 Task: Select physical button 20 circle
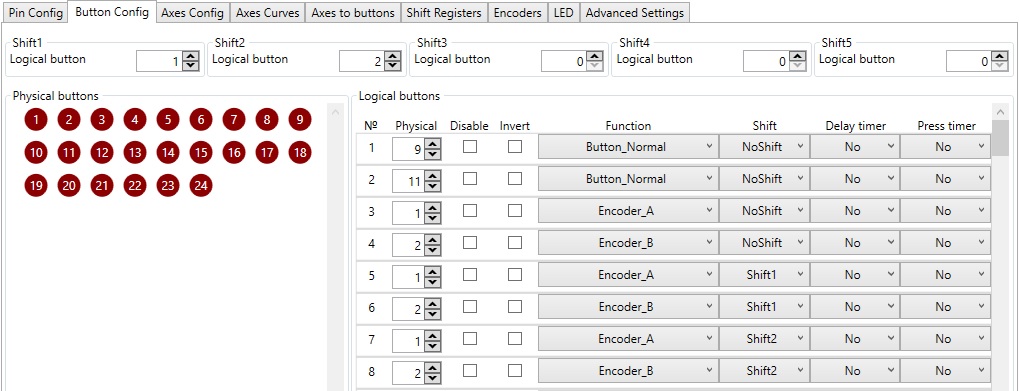tap(69, 185)
